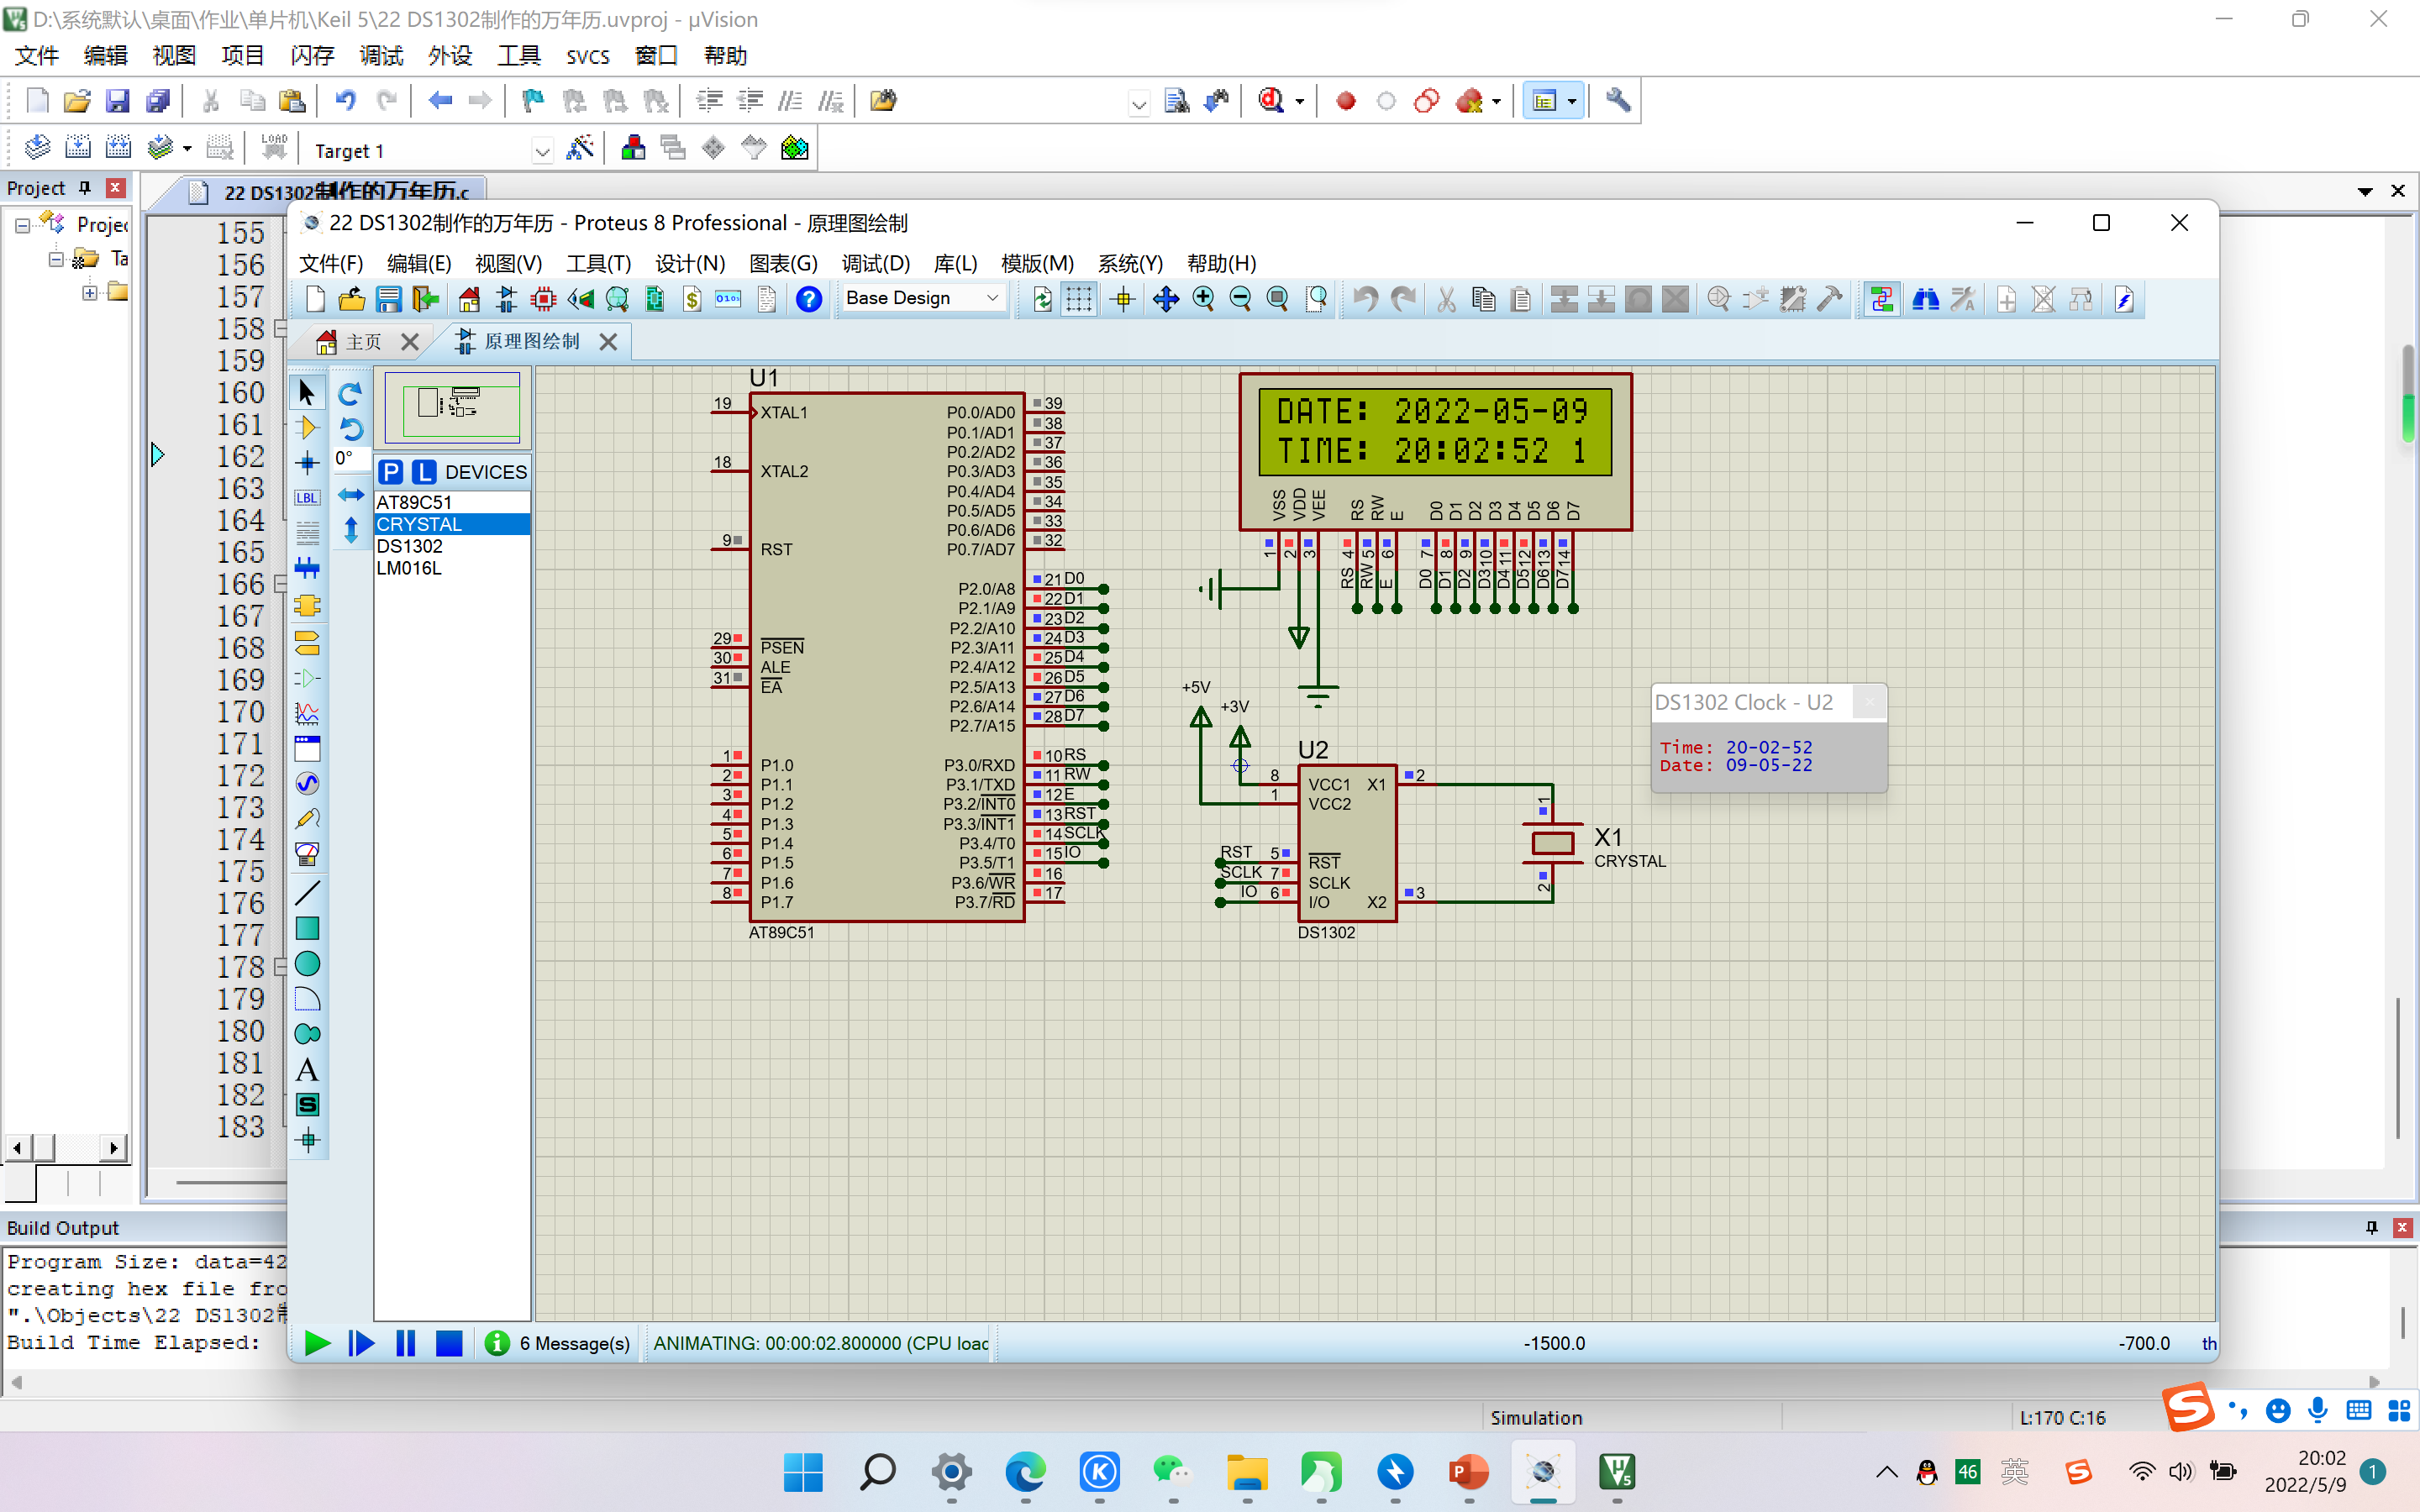
Task: Open the 6 Message(s) log
Action: pyautogui.click(x=573, y=1343)
